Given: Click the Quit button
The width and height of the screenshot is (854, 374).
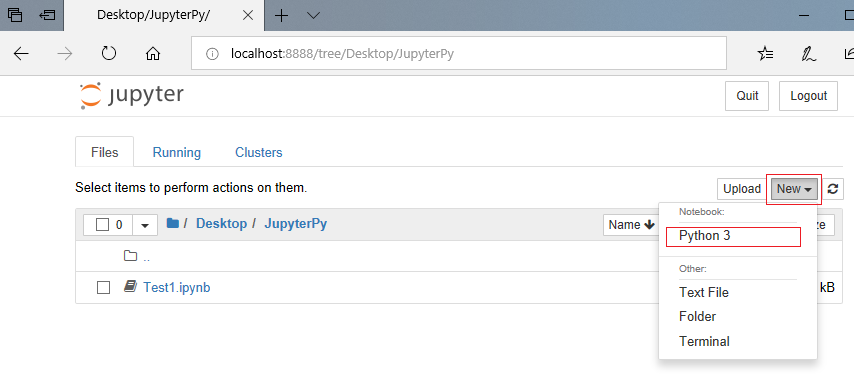Looking at the screenshot, I should pos(747,96).
